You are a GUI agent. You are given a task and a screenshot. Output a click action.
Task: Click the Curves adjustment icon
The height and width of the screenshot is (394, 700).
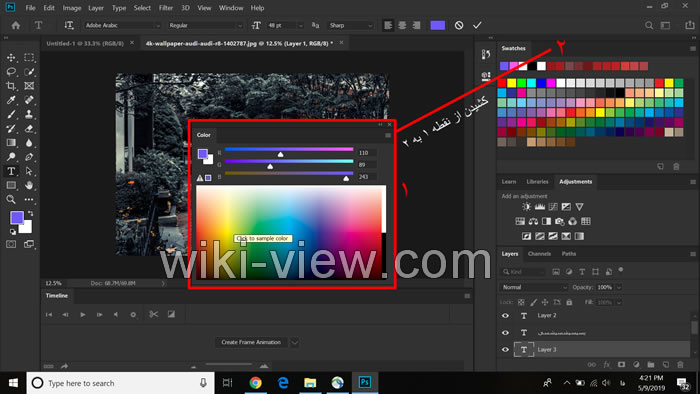pos(553,207)
